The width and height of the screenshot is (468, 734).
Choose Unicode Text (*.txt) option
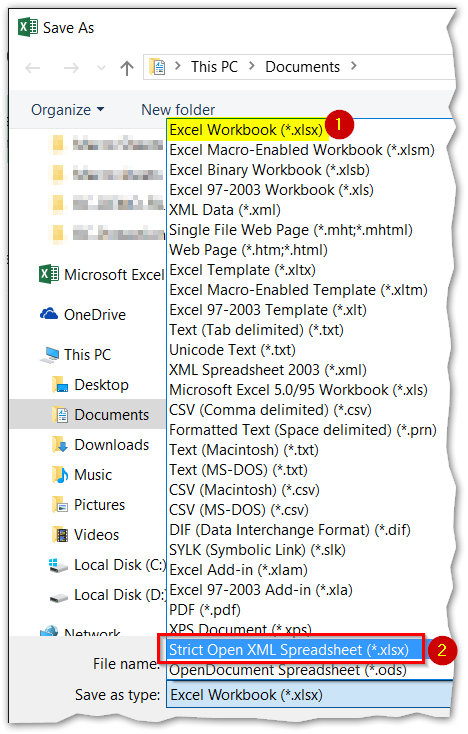(232, 350)
